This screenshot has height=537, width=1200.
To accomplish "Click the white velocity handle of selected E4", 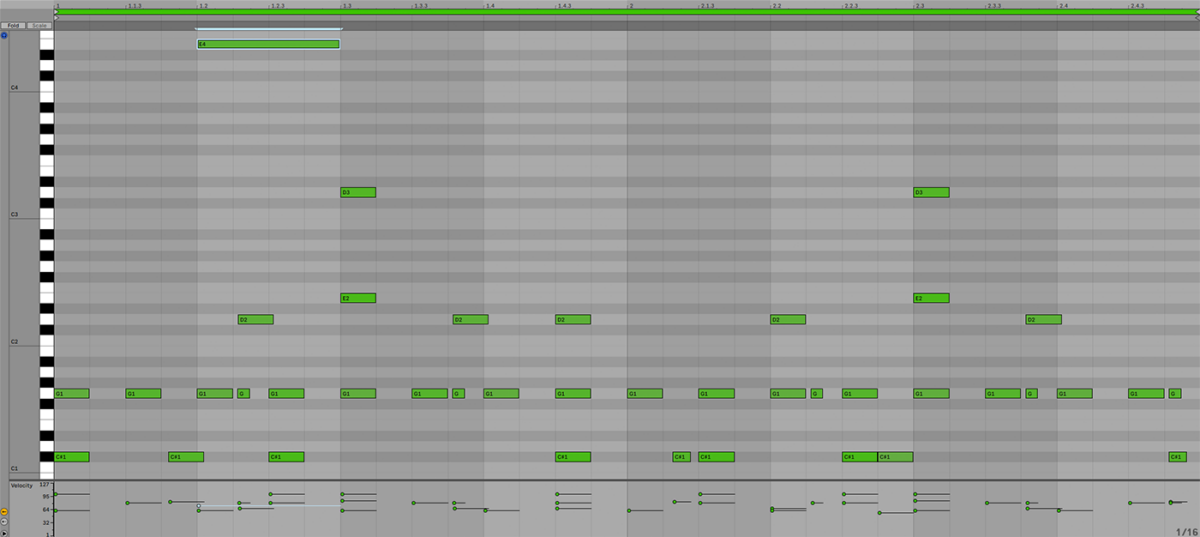I will [198, 505].
